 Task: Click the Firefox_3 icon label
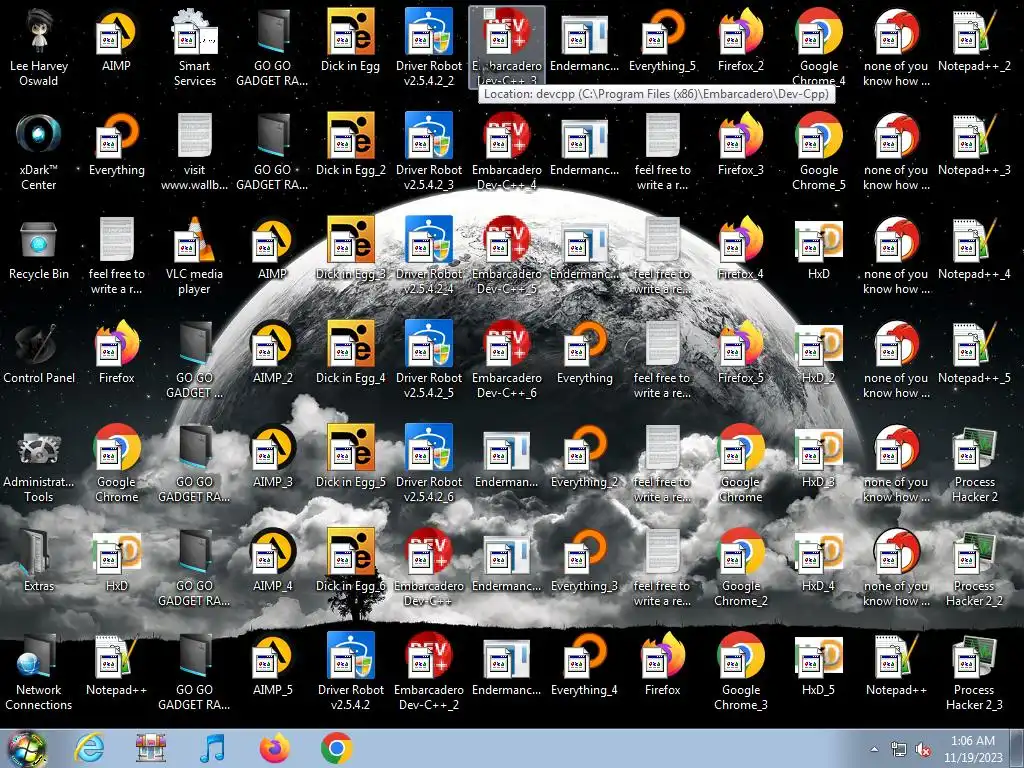click(x=741, y=170)
